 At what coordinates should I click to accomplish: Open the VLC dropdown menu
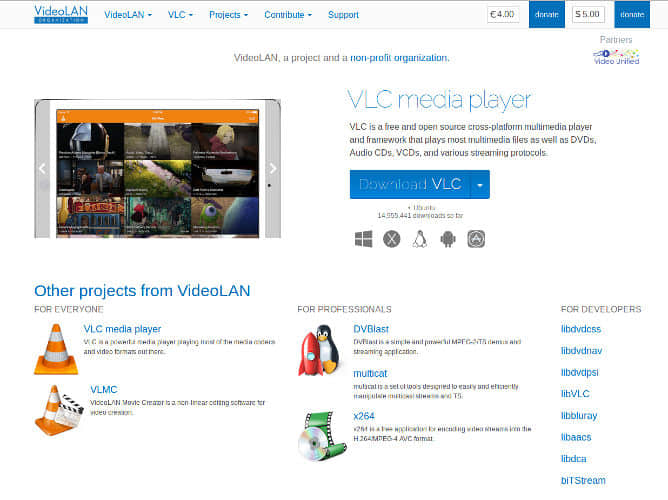pos(180,15)
